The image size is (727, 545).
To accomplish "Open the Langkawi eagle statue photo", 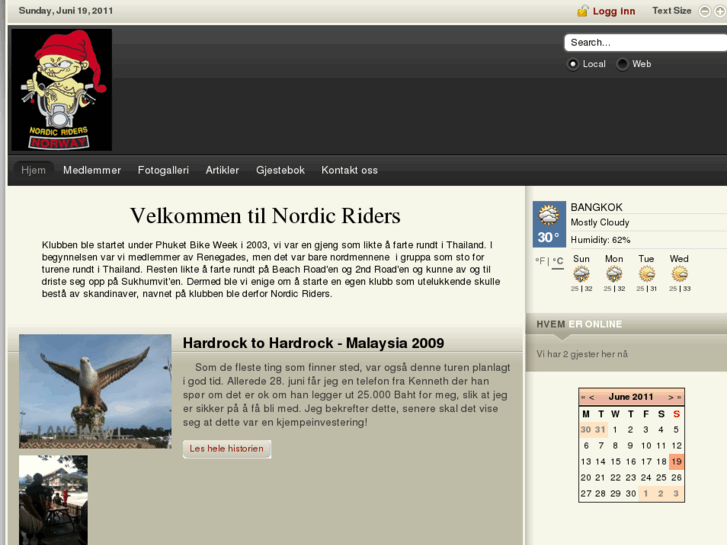I will click(x=95, y=391).
